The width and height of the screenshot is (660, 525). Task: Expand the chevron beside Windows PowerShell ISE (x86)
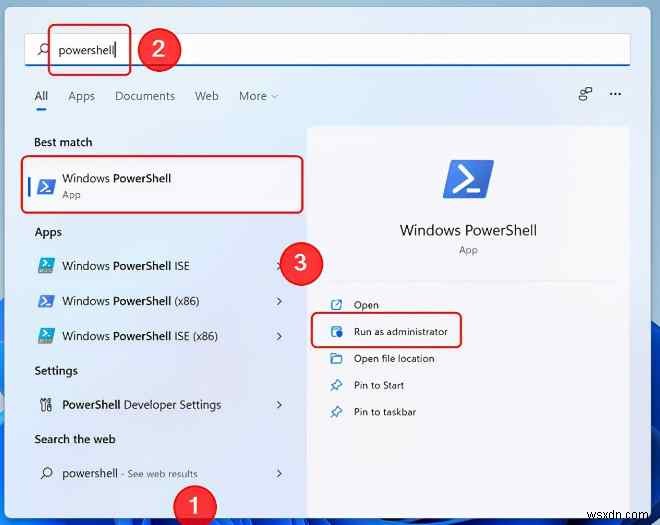[279, 336]
